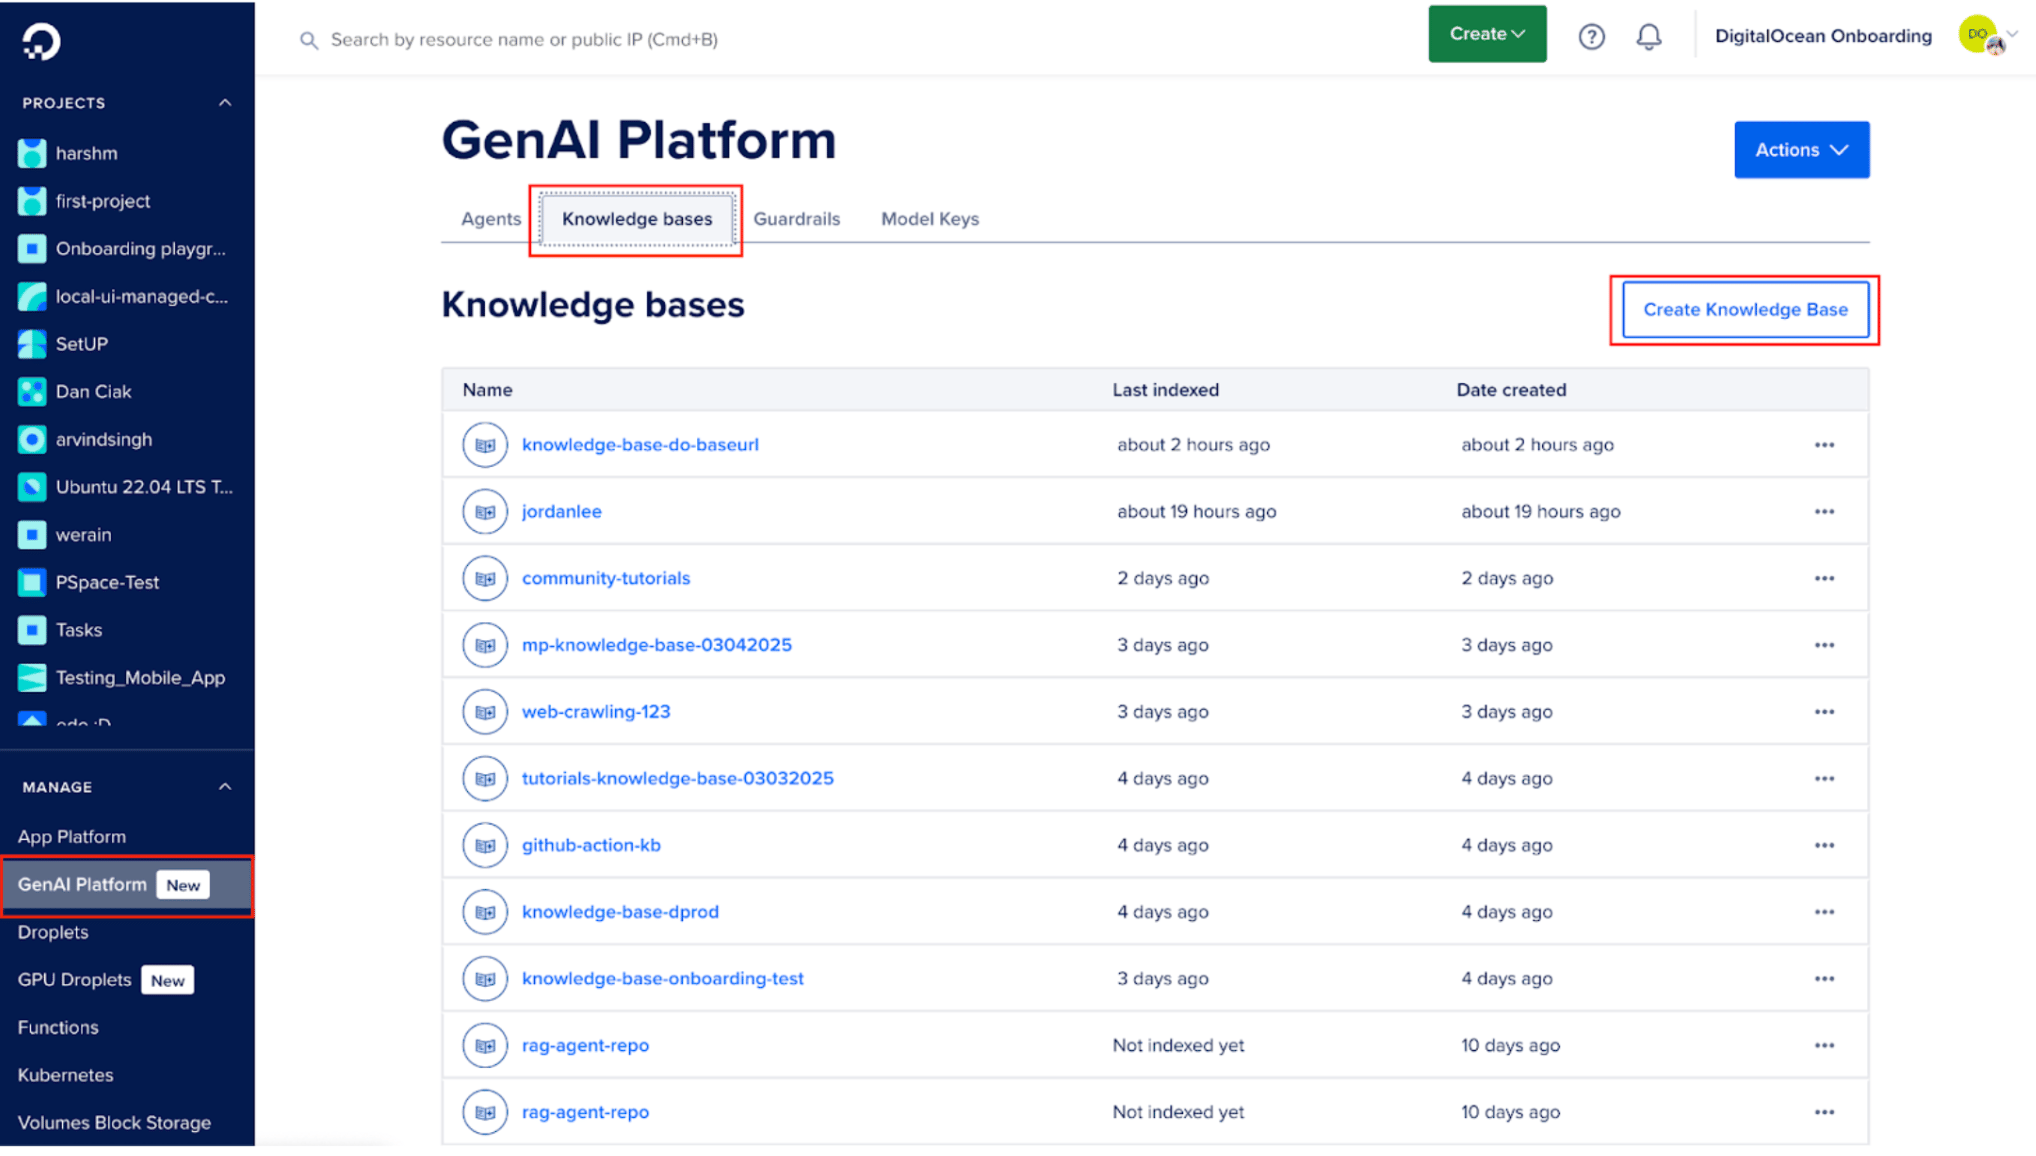Switch to the Model Keys tab
The width and height of the screenshot is (2036, 1156).
(x=930, y=219)
